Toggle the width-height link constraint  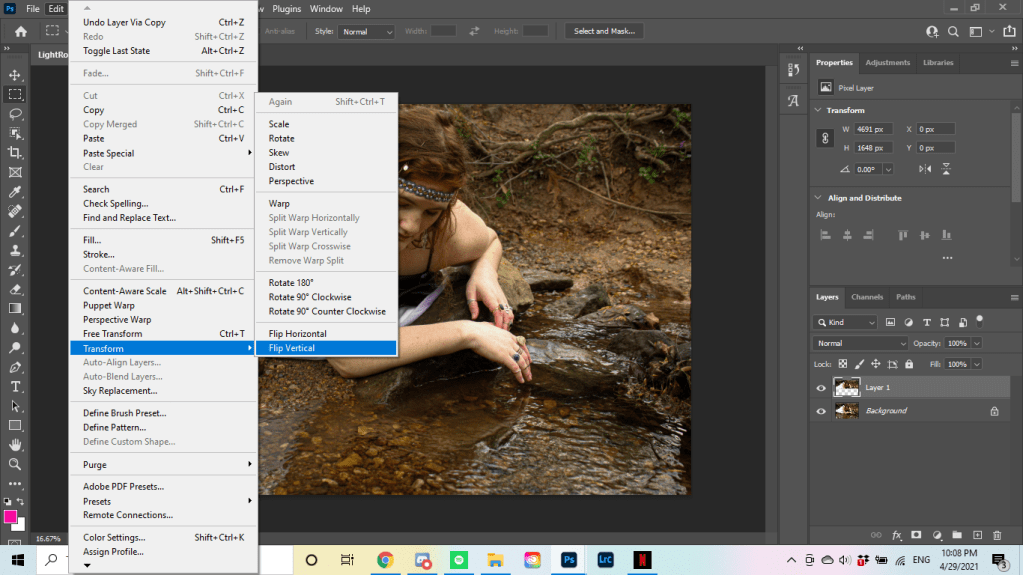point(825,139)
